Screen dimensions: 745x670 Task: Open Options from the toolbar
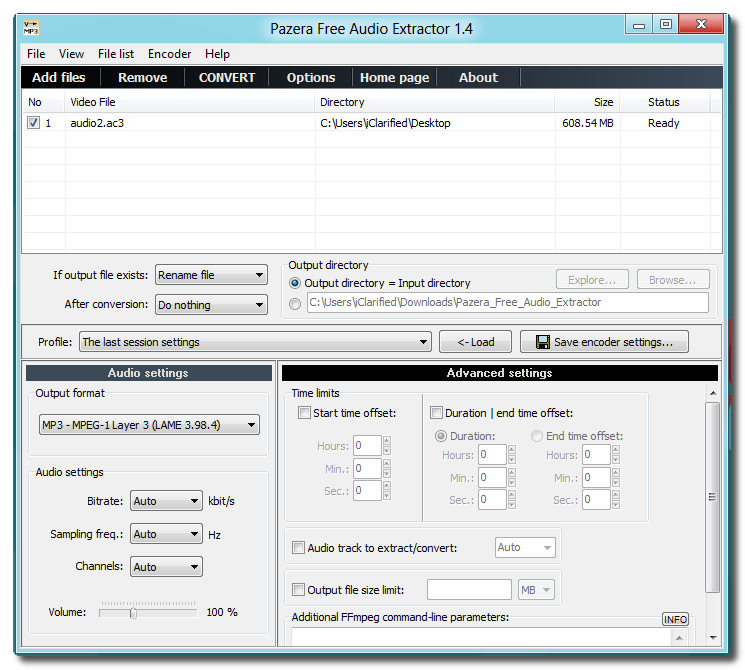click(x=311, y=77)
